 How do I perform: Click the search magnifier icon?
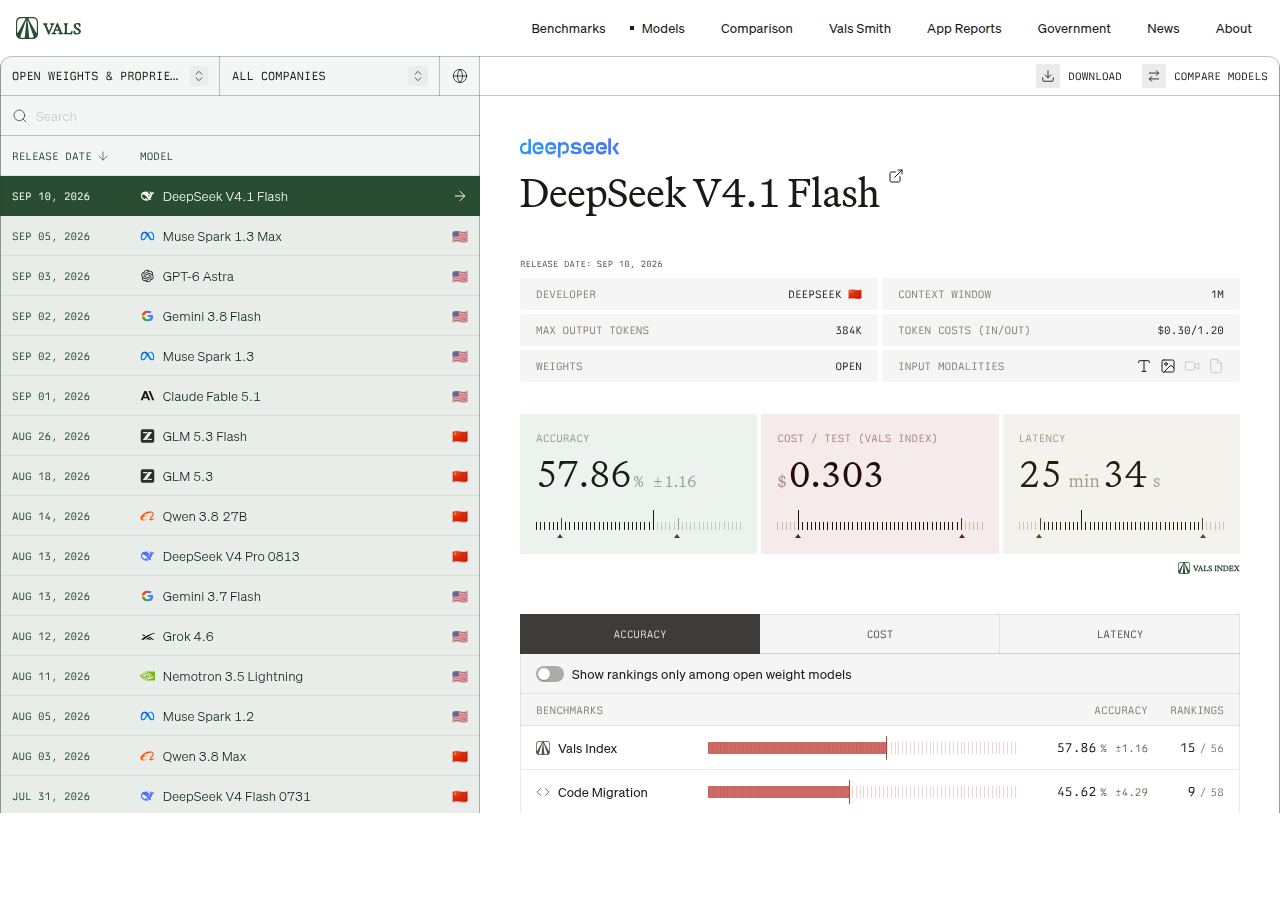point(20,116)
